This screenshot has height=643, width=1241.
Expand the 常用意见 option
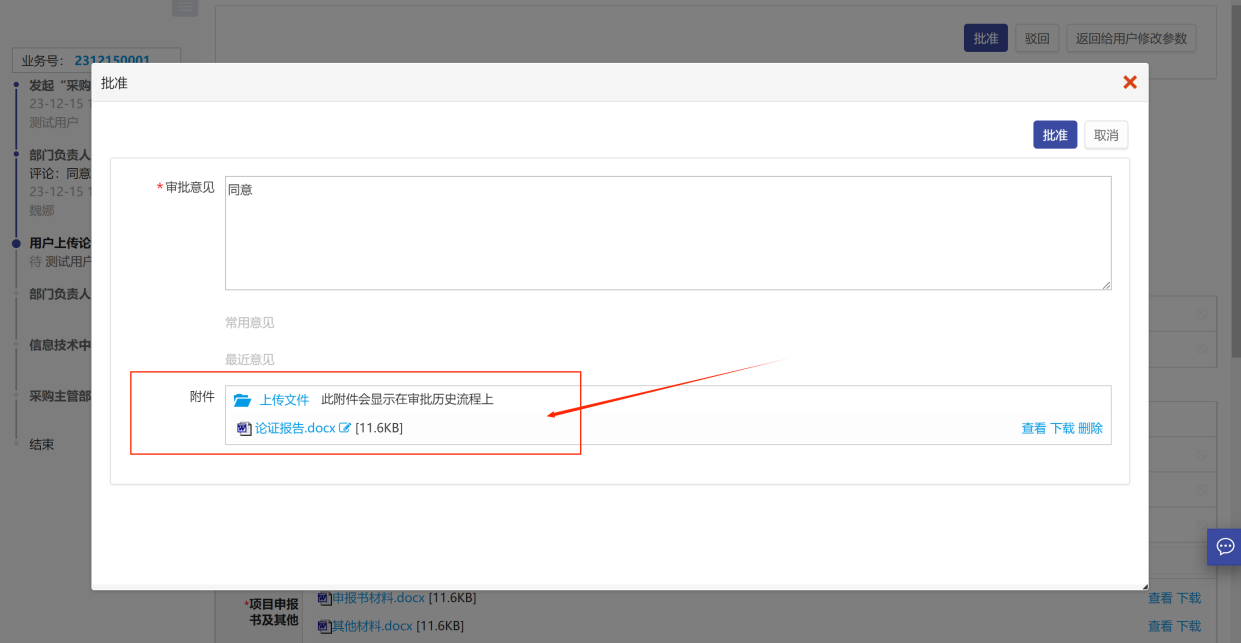pyautogui.click(x=249, y=323)
